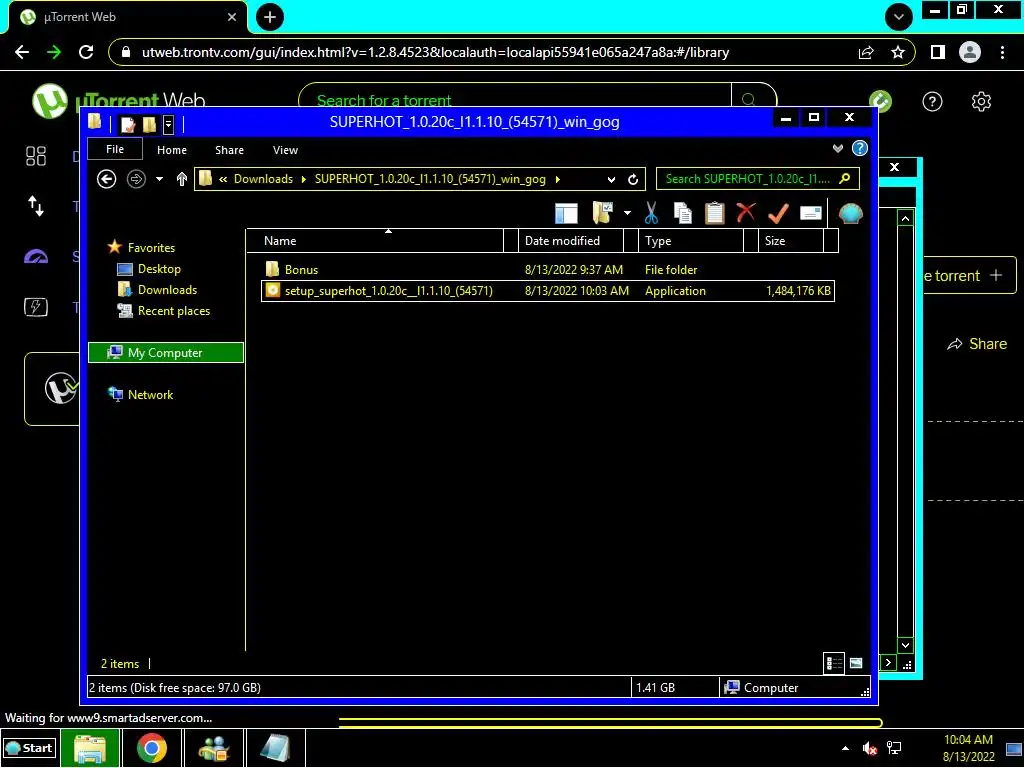Click the Start button on taskbar
This screenshot has height=768, width=1024.
click(x=29, y=748)
